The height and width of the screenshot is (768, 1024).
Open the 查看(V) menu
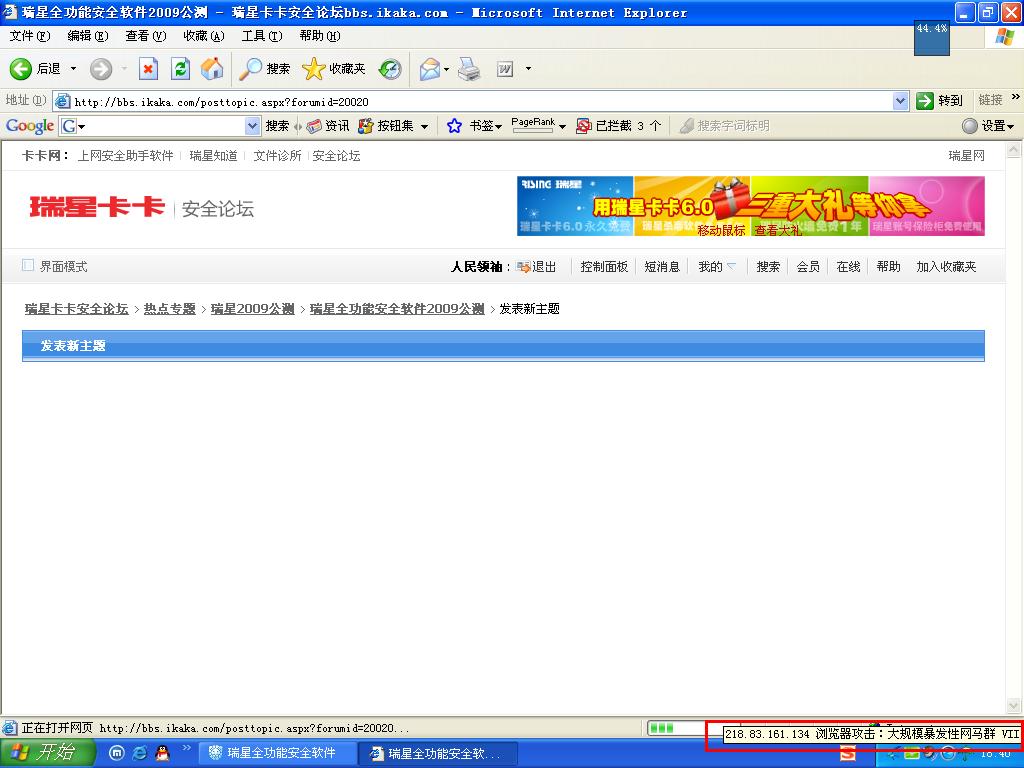coord(146,36)
